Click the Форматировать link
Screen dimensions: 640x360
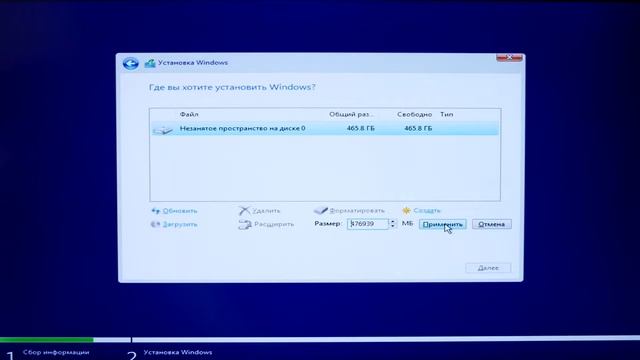[357, 211]
